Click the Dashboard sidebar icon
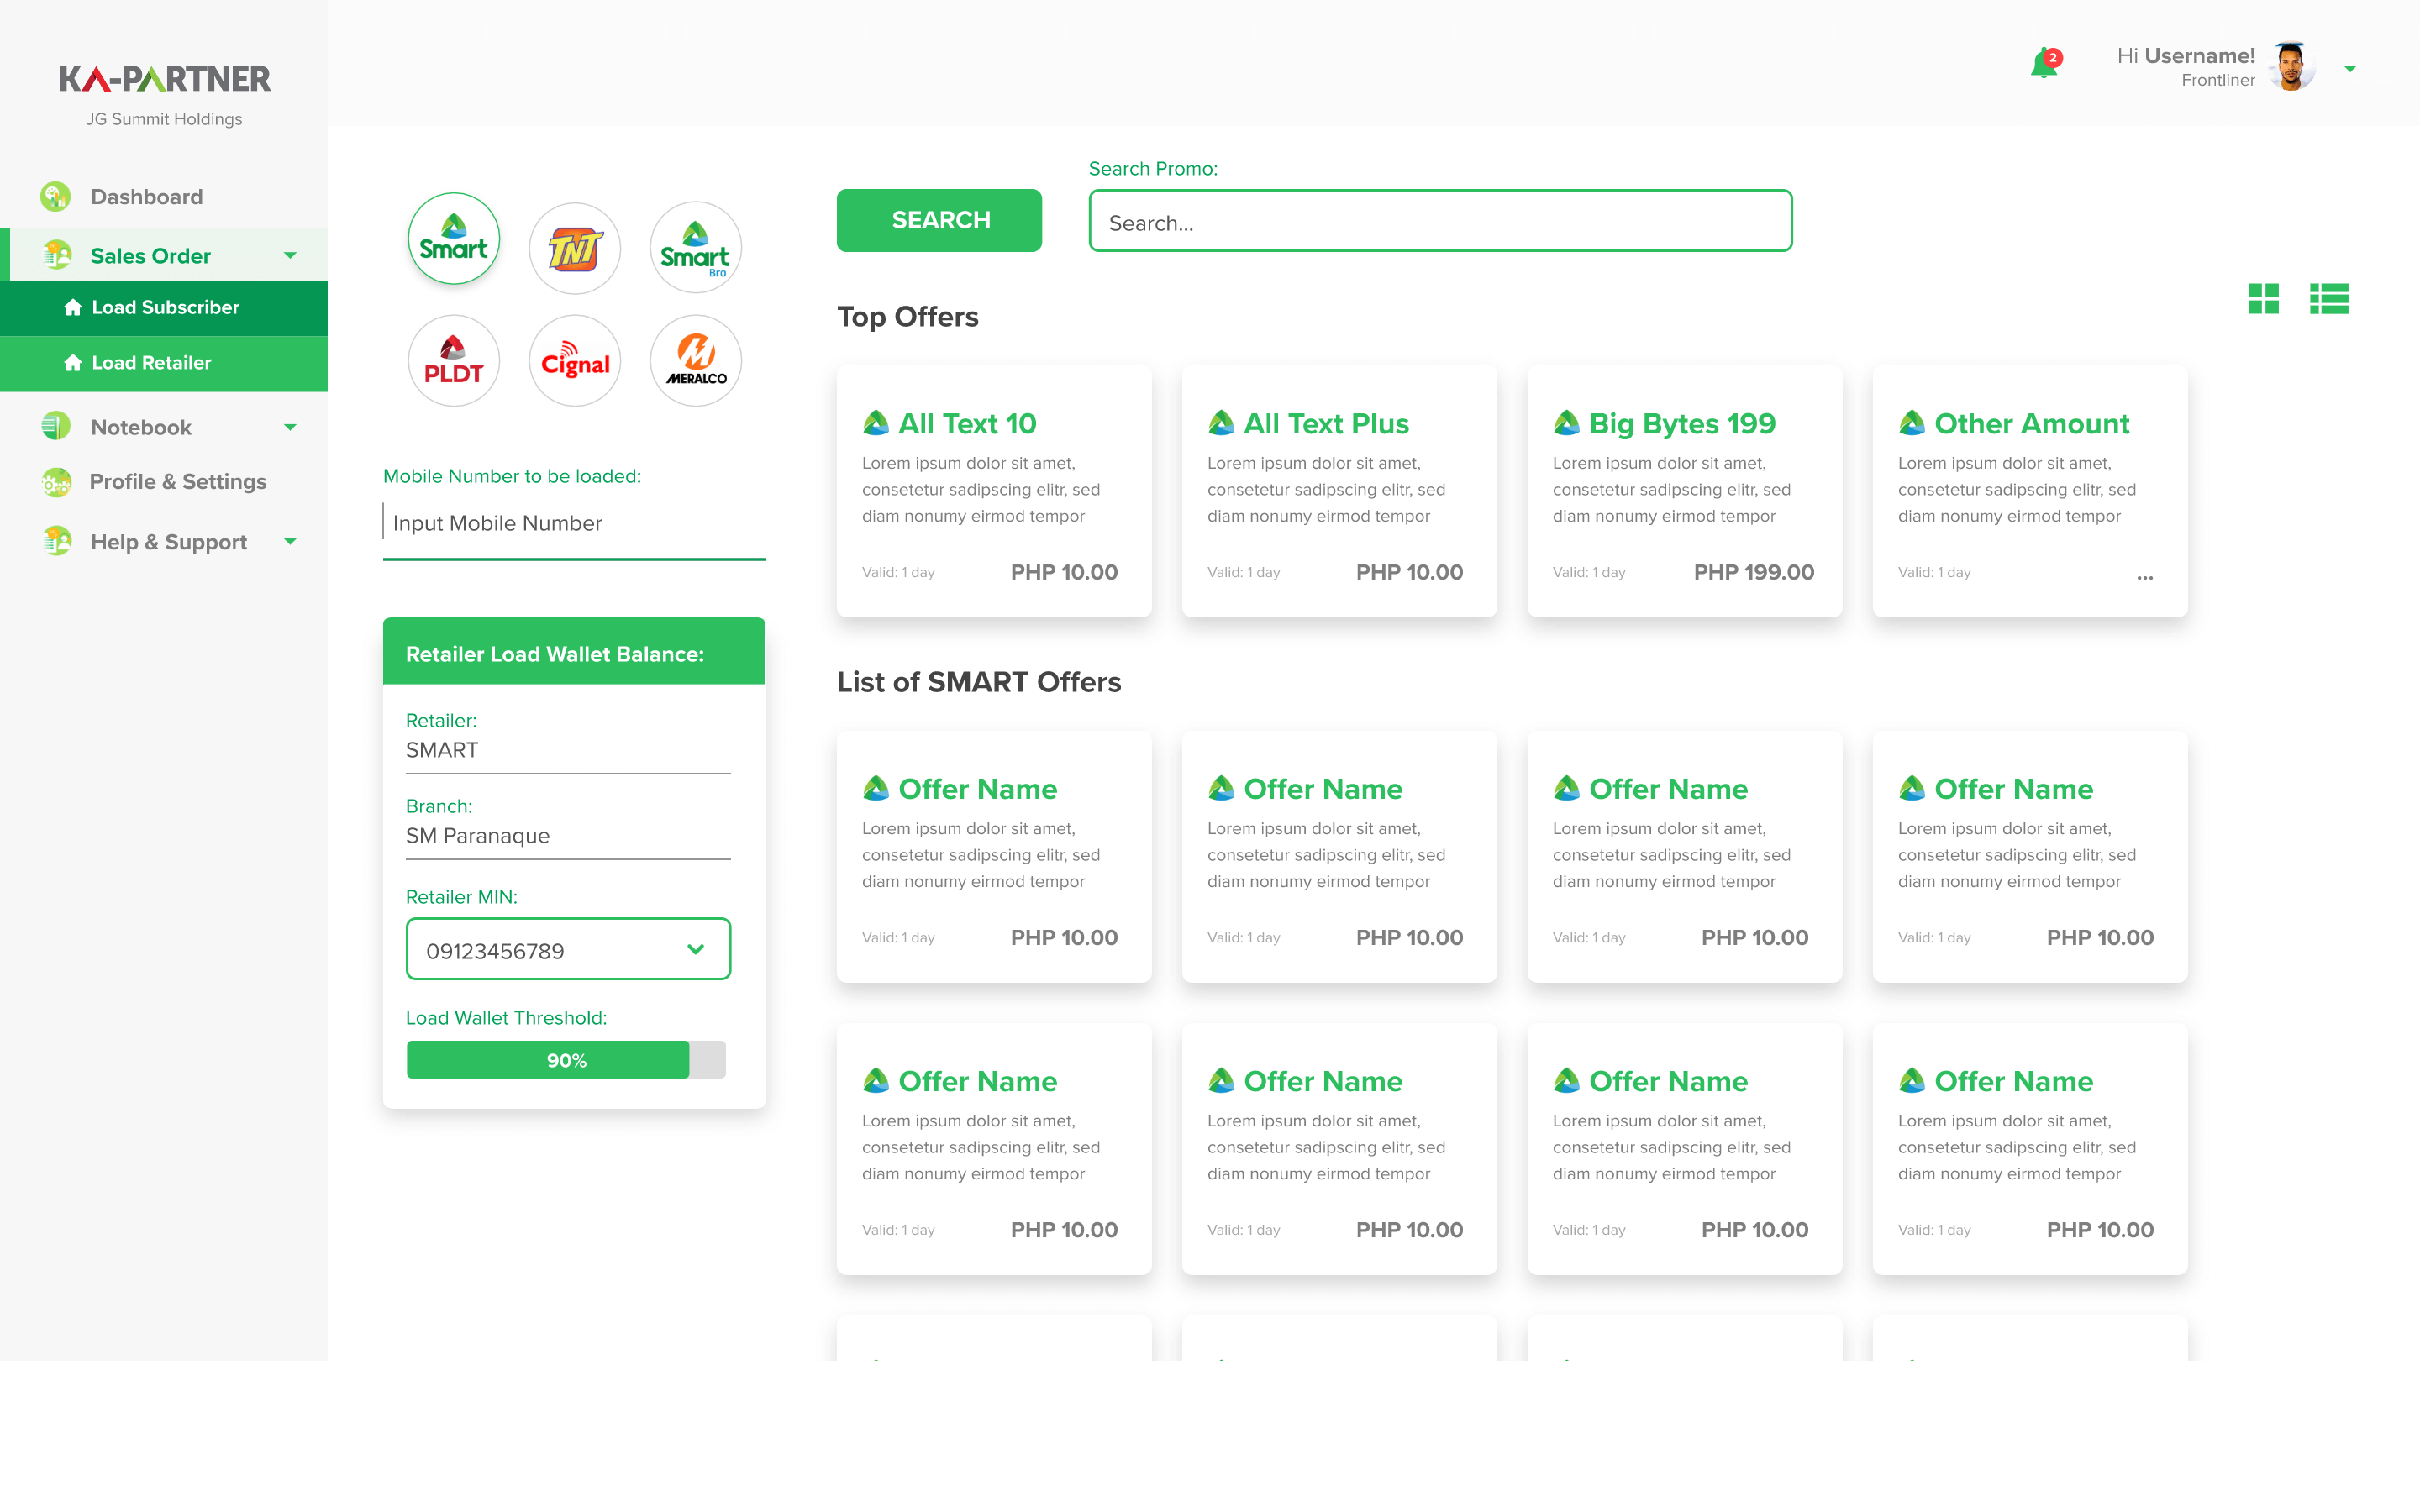 pos(56,196)
